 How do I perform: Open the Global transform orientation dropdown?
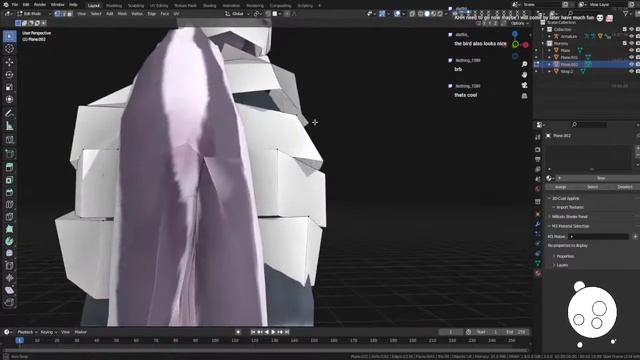point(238,13)
